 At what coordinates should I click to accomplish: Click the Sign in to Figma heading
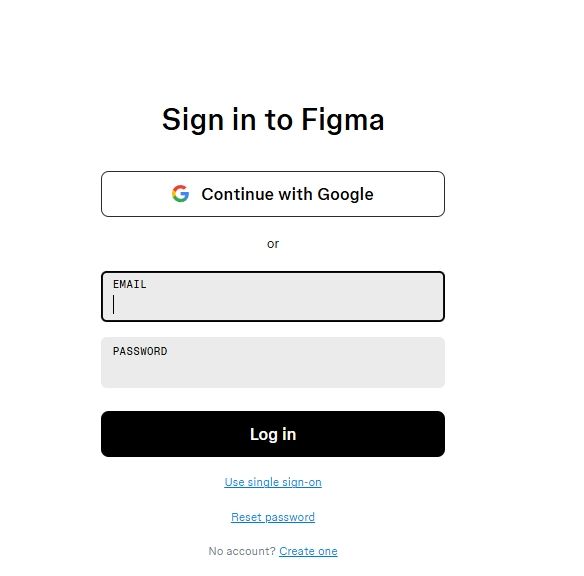click(x=273, y=120)
